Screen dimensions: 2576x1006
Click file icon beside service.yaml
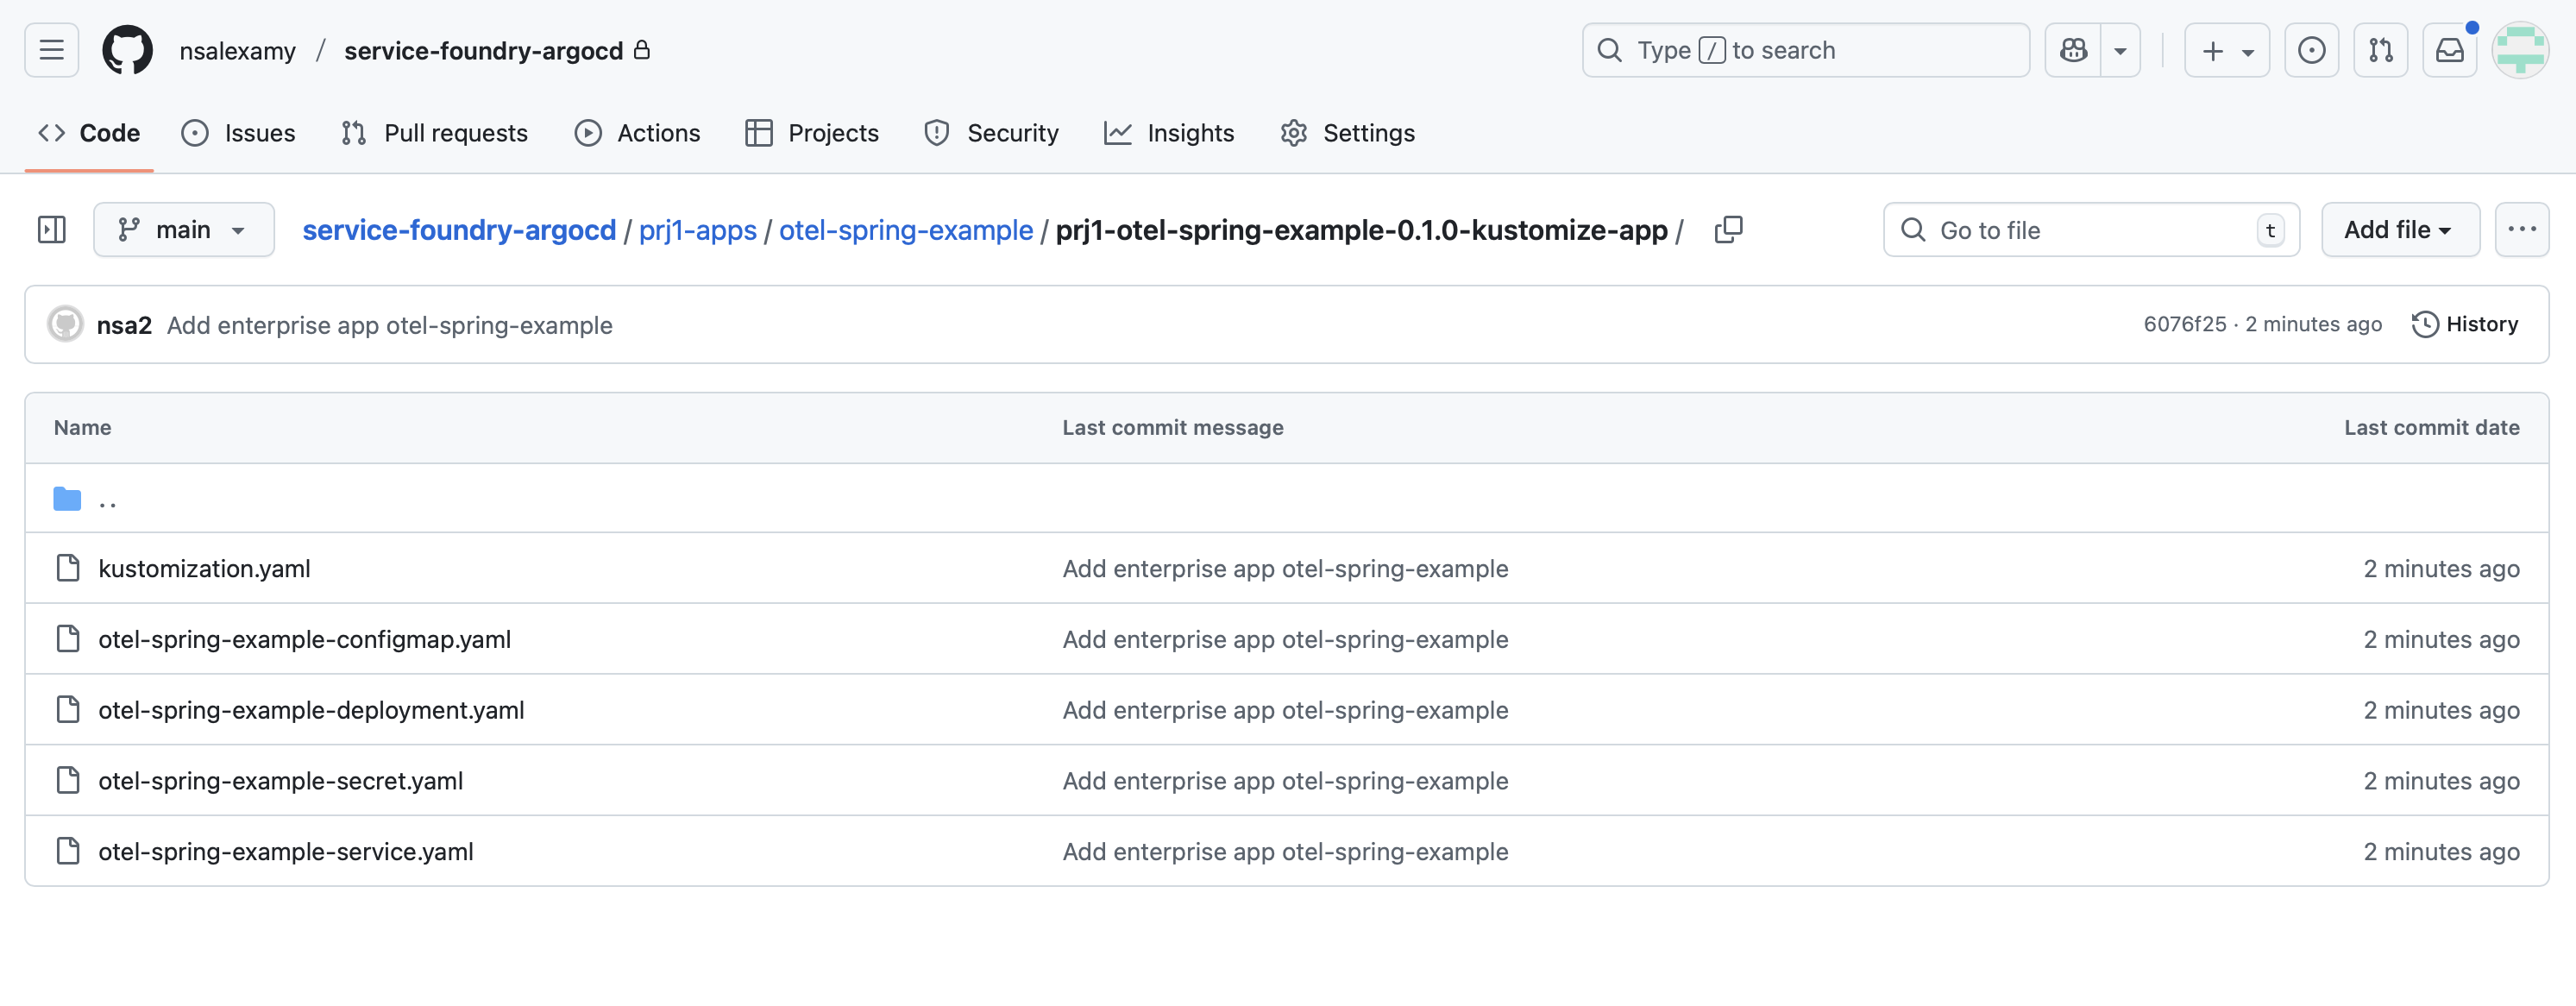tap(68, 851)
